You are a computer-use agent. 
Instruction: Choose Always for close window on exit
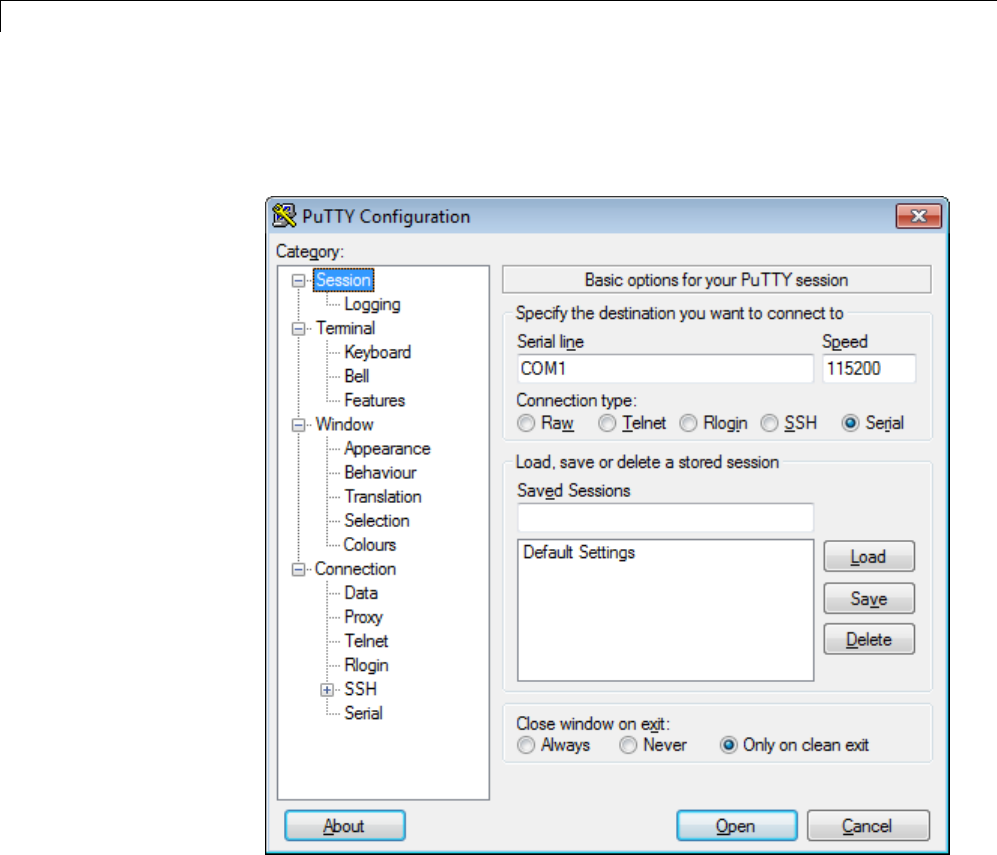[x=526, y=745]
